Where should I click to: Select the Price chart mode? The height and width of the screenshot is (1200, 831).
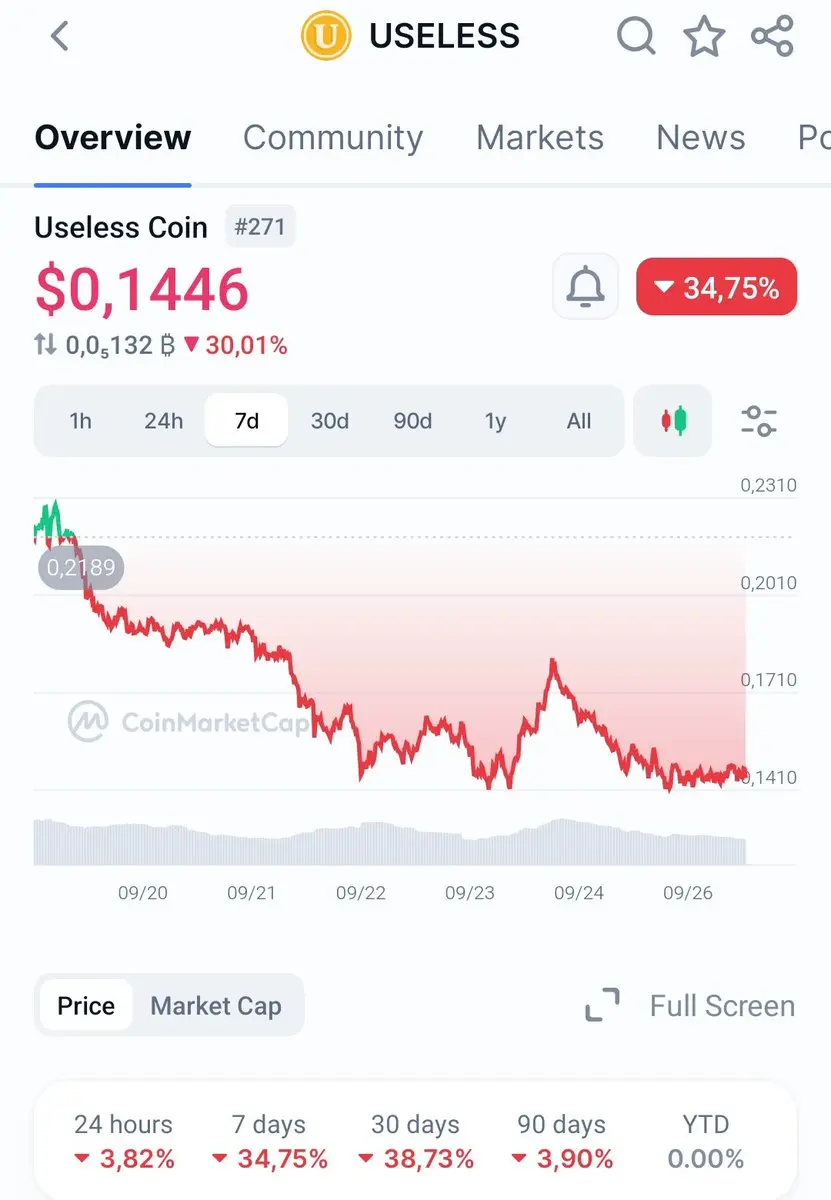pos(86,1006)
